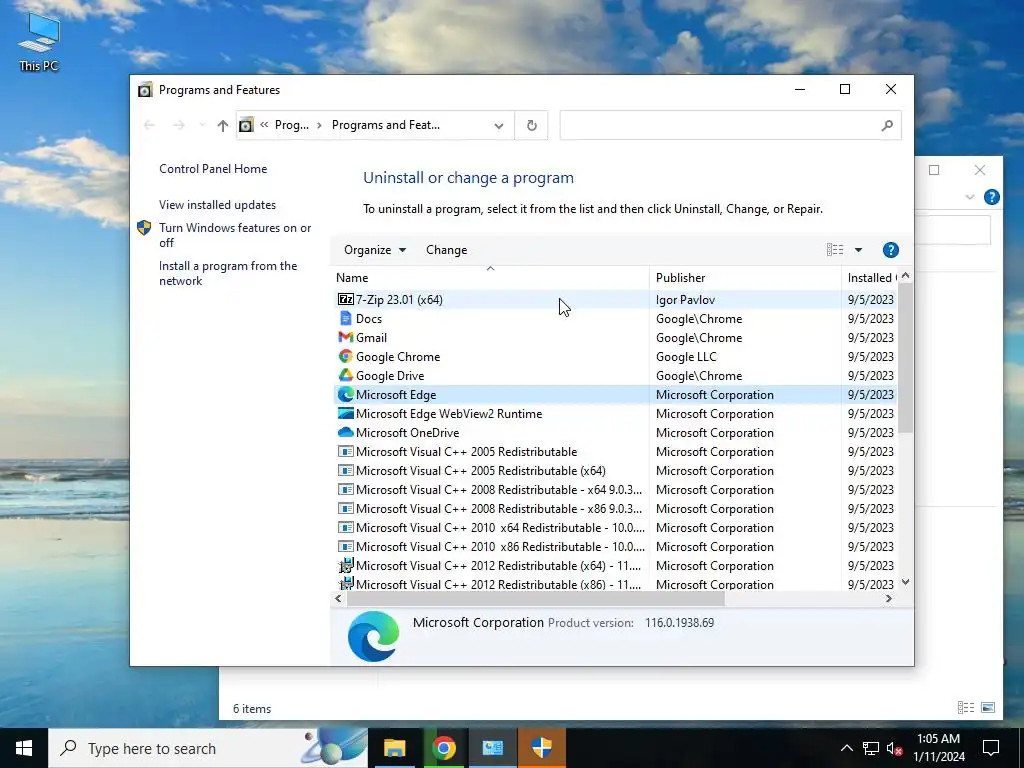1024x768 pixels.
Task: Click the Microsoft Edge icon in program list
Action: click(345, 394)
